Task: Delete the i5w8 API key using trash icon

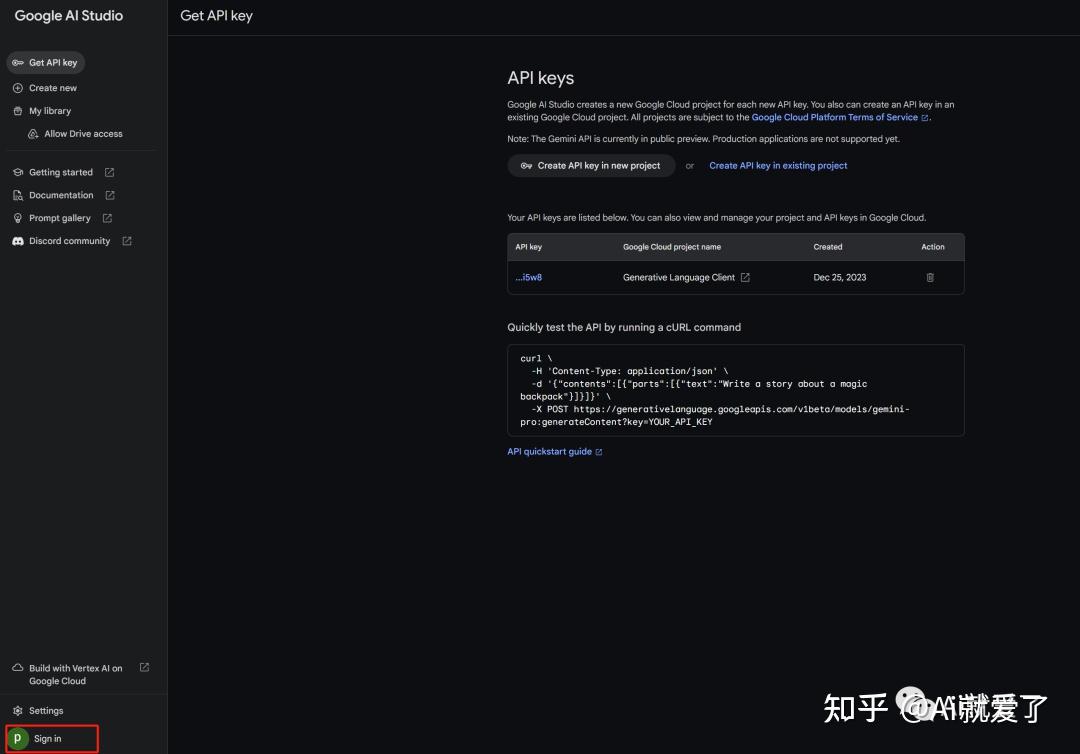Action: [930, 277]
